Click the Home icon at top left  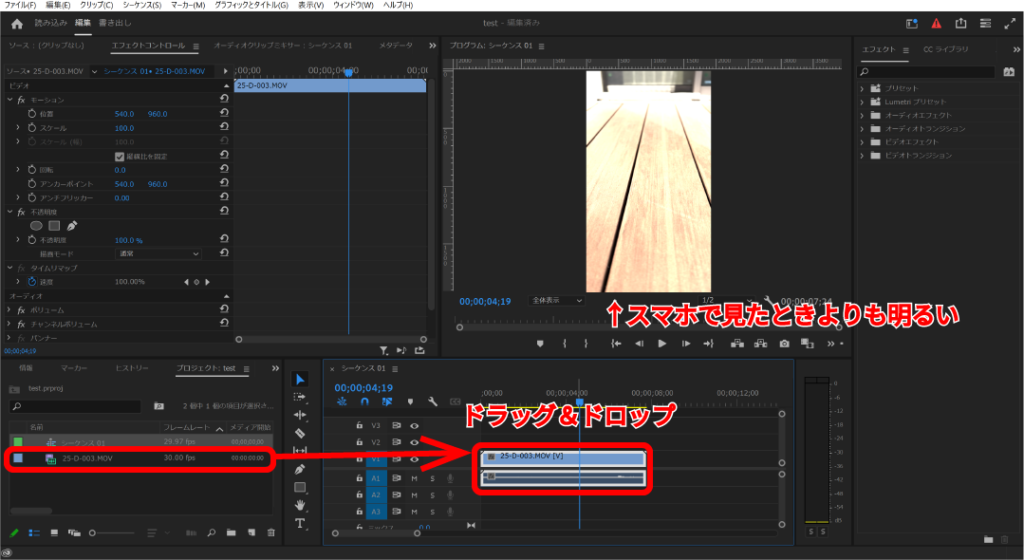pyautogui.click(x=16, y=23)
